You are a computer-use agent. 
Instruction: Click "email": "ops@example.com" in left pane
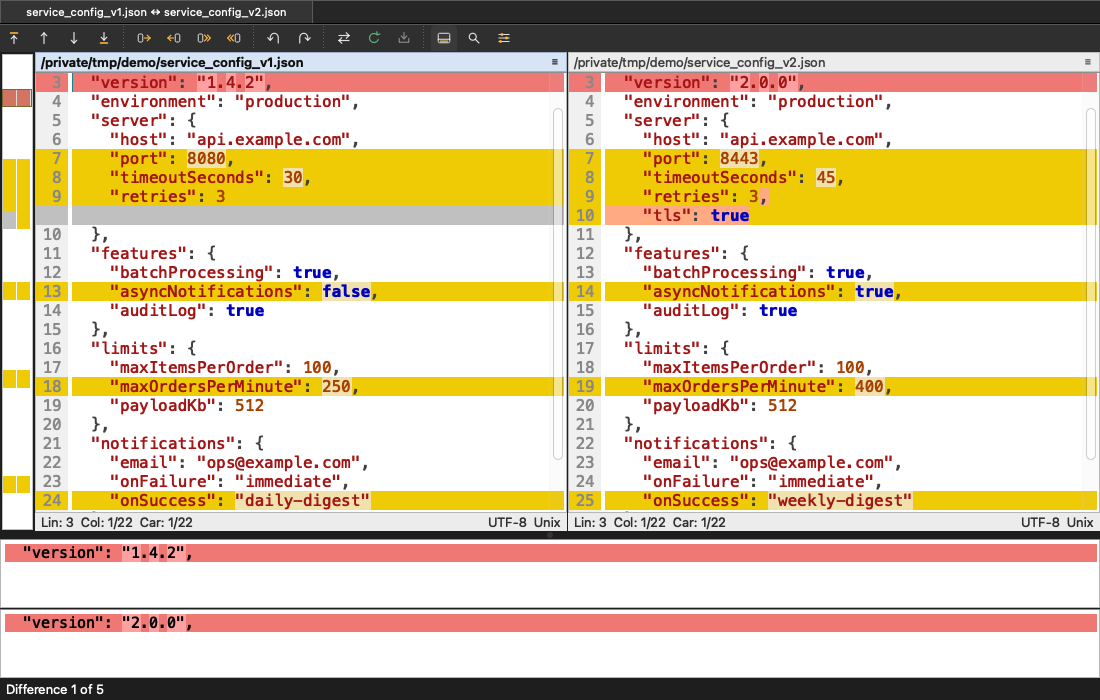[239, 462]
